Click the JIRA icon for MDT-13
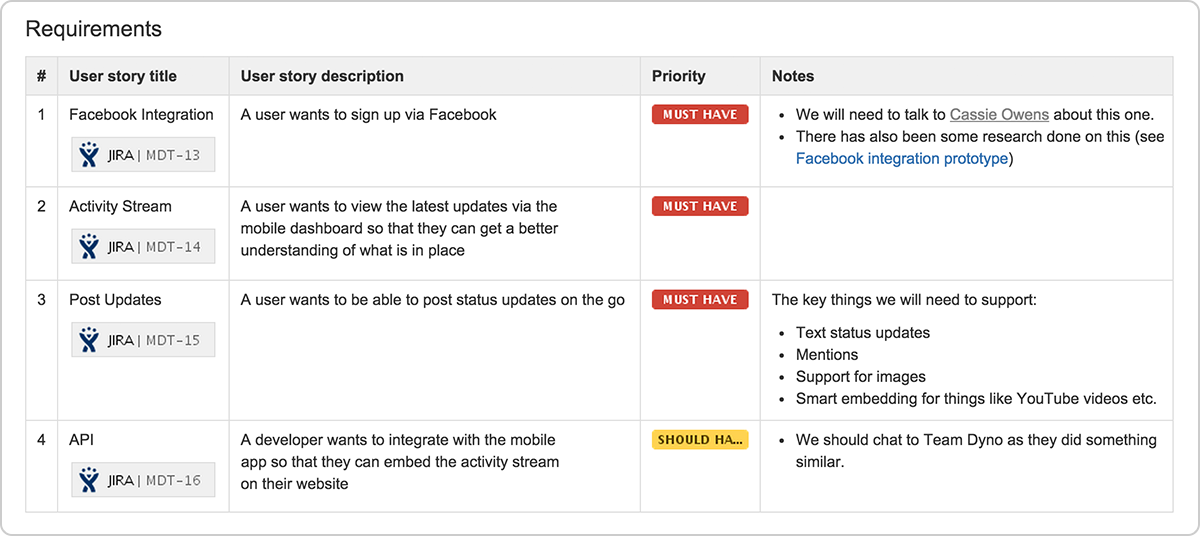 tap(90, 155)
